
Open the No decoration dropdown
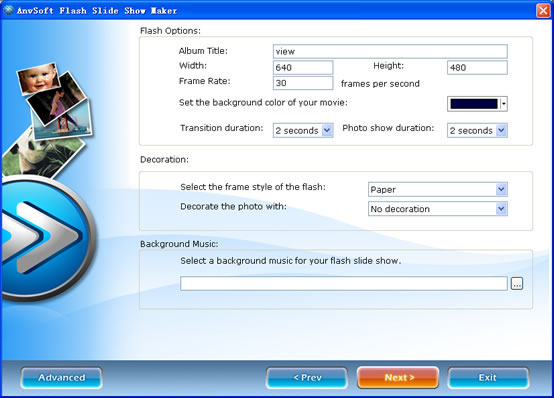438,209
